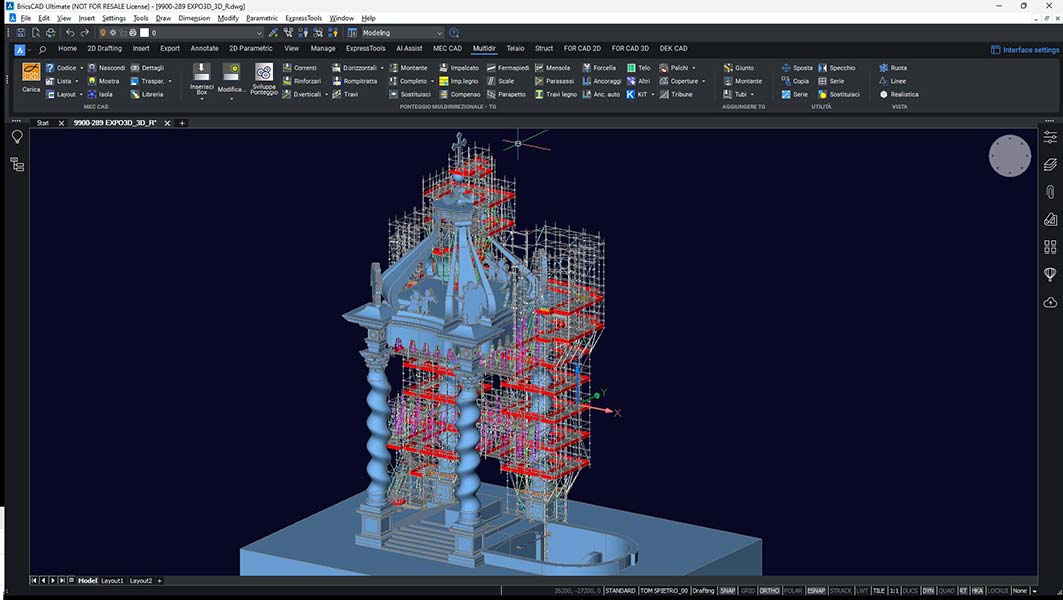The height and width of the screenshot is (600, 1063).
Task: Open the Dimension menu
Action: 193,17
